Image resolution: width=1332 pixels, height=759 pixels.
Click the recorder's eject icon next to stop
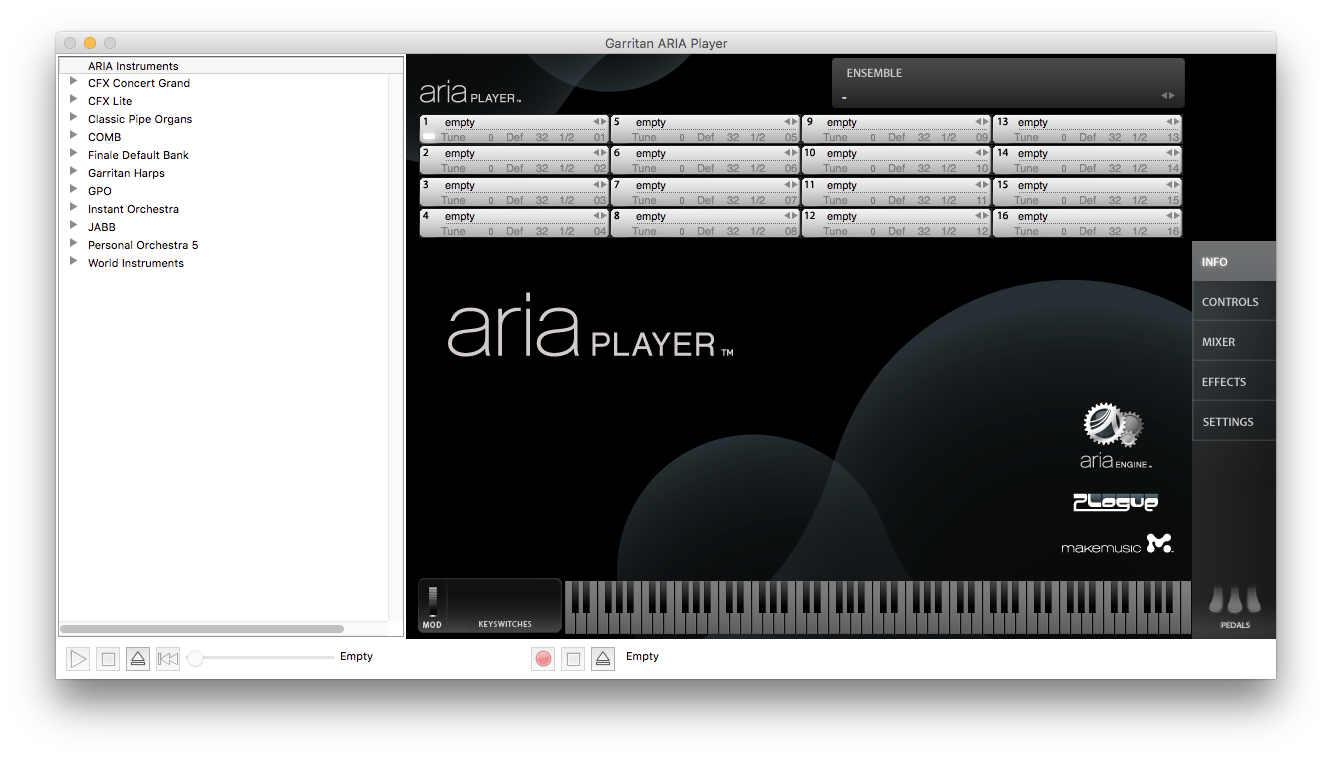coord(602,659)
